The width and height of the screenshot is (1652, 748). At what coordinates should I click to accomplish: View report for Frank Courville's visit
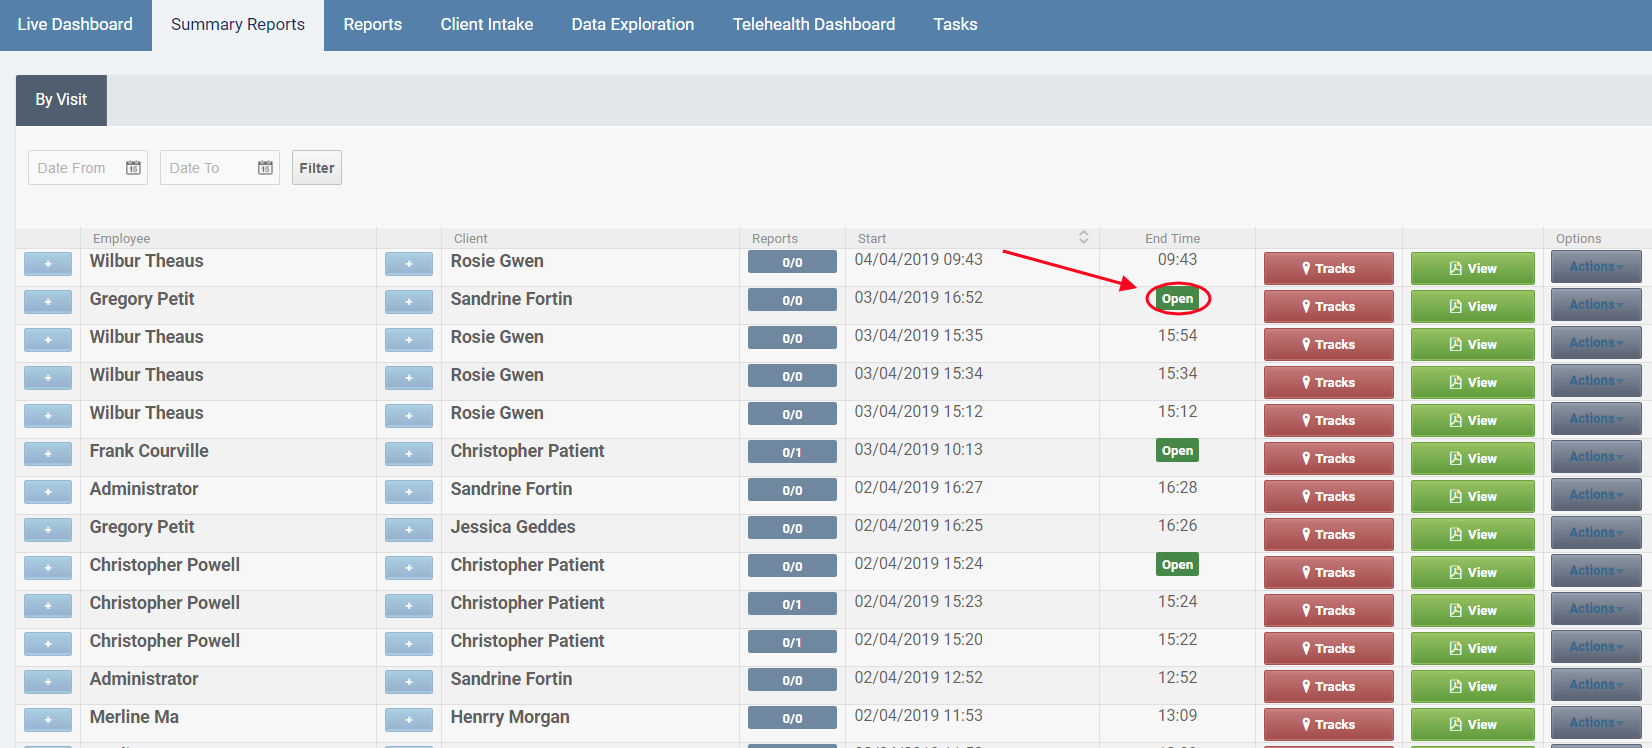(1472, 458)
